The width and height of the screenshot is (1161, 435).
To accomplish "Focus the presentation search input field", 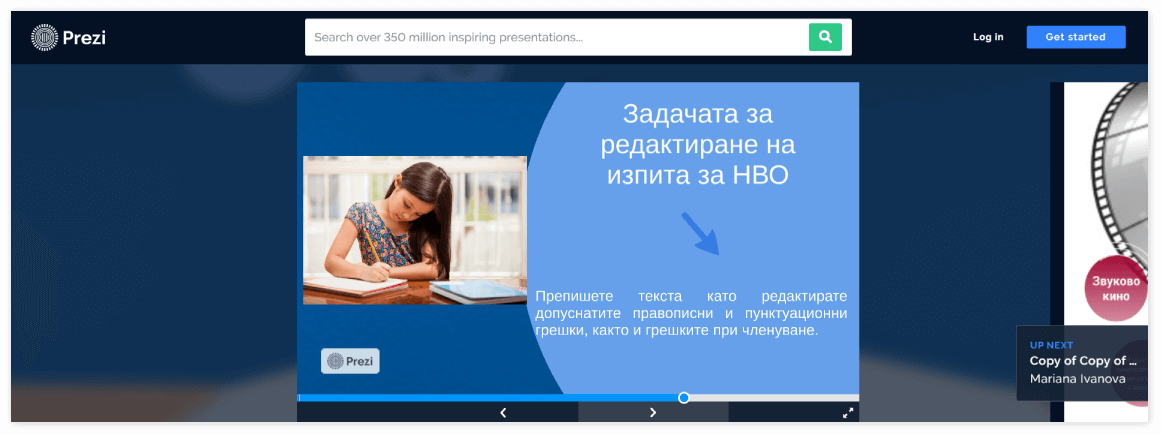I will tap(555, 37).
